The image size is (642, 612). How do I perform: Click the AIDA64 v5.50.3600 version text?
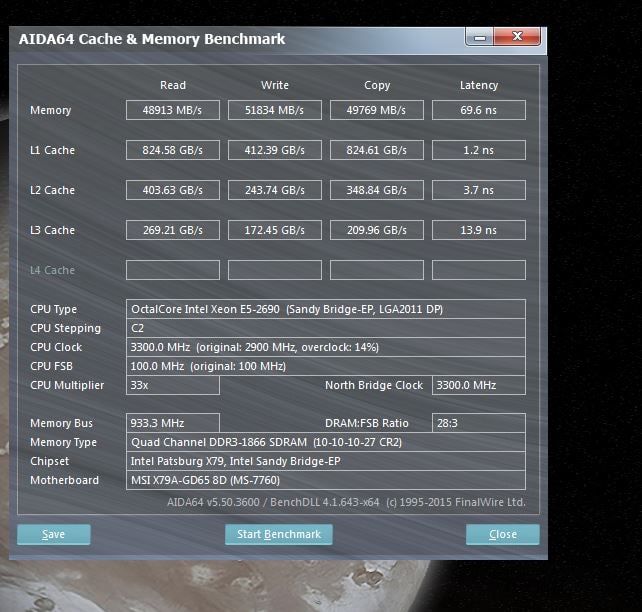[x=213, y=502]
